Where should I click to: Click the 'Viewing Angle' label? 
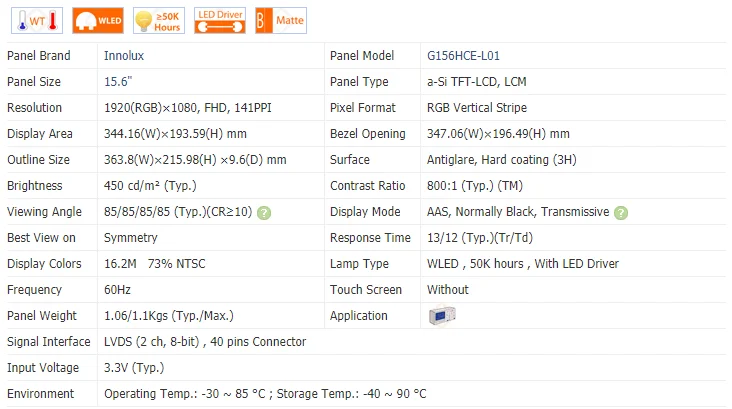click(x=44, y=212)
